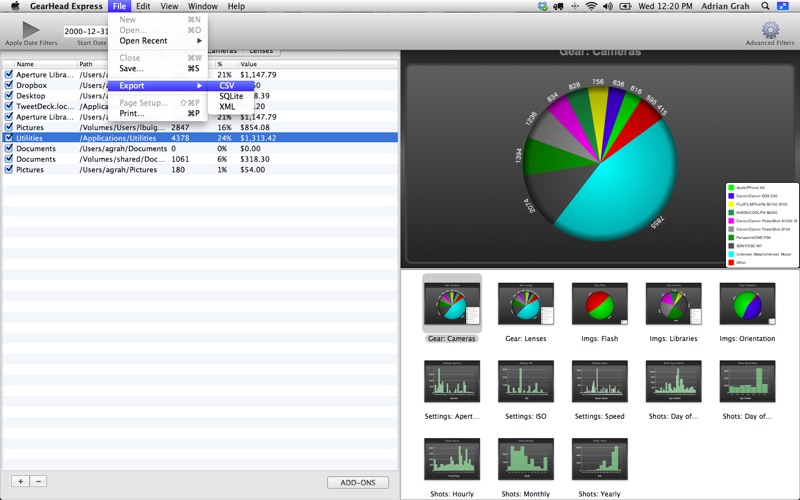This screenshot has height=500, width=800.
Task: Choose XML export format
Action: click(x=231, y=107)
